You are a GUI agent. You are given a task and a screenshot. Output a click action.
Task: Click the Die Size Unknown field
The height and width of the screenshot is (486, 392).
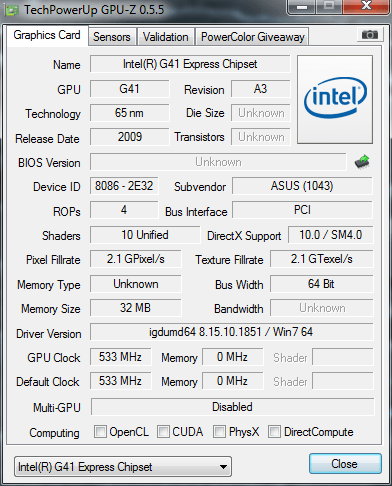coord(260,113)
